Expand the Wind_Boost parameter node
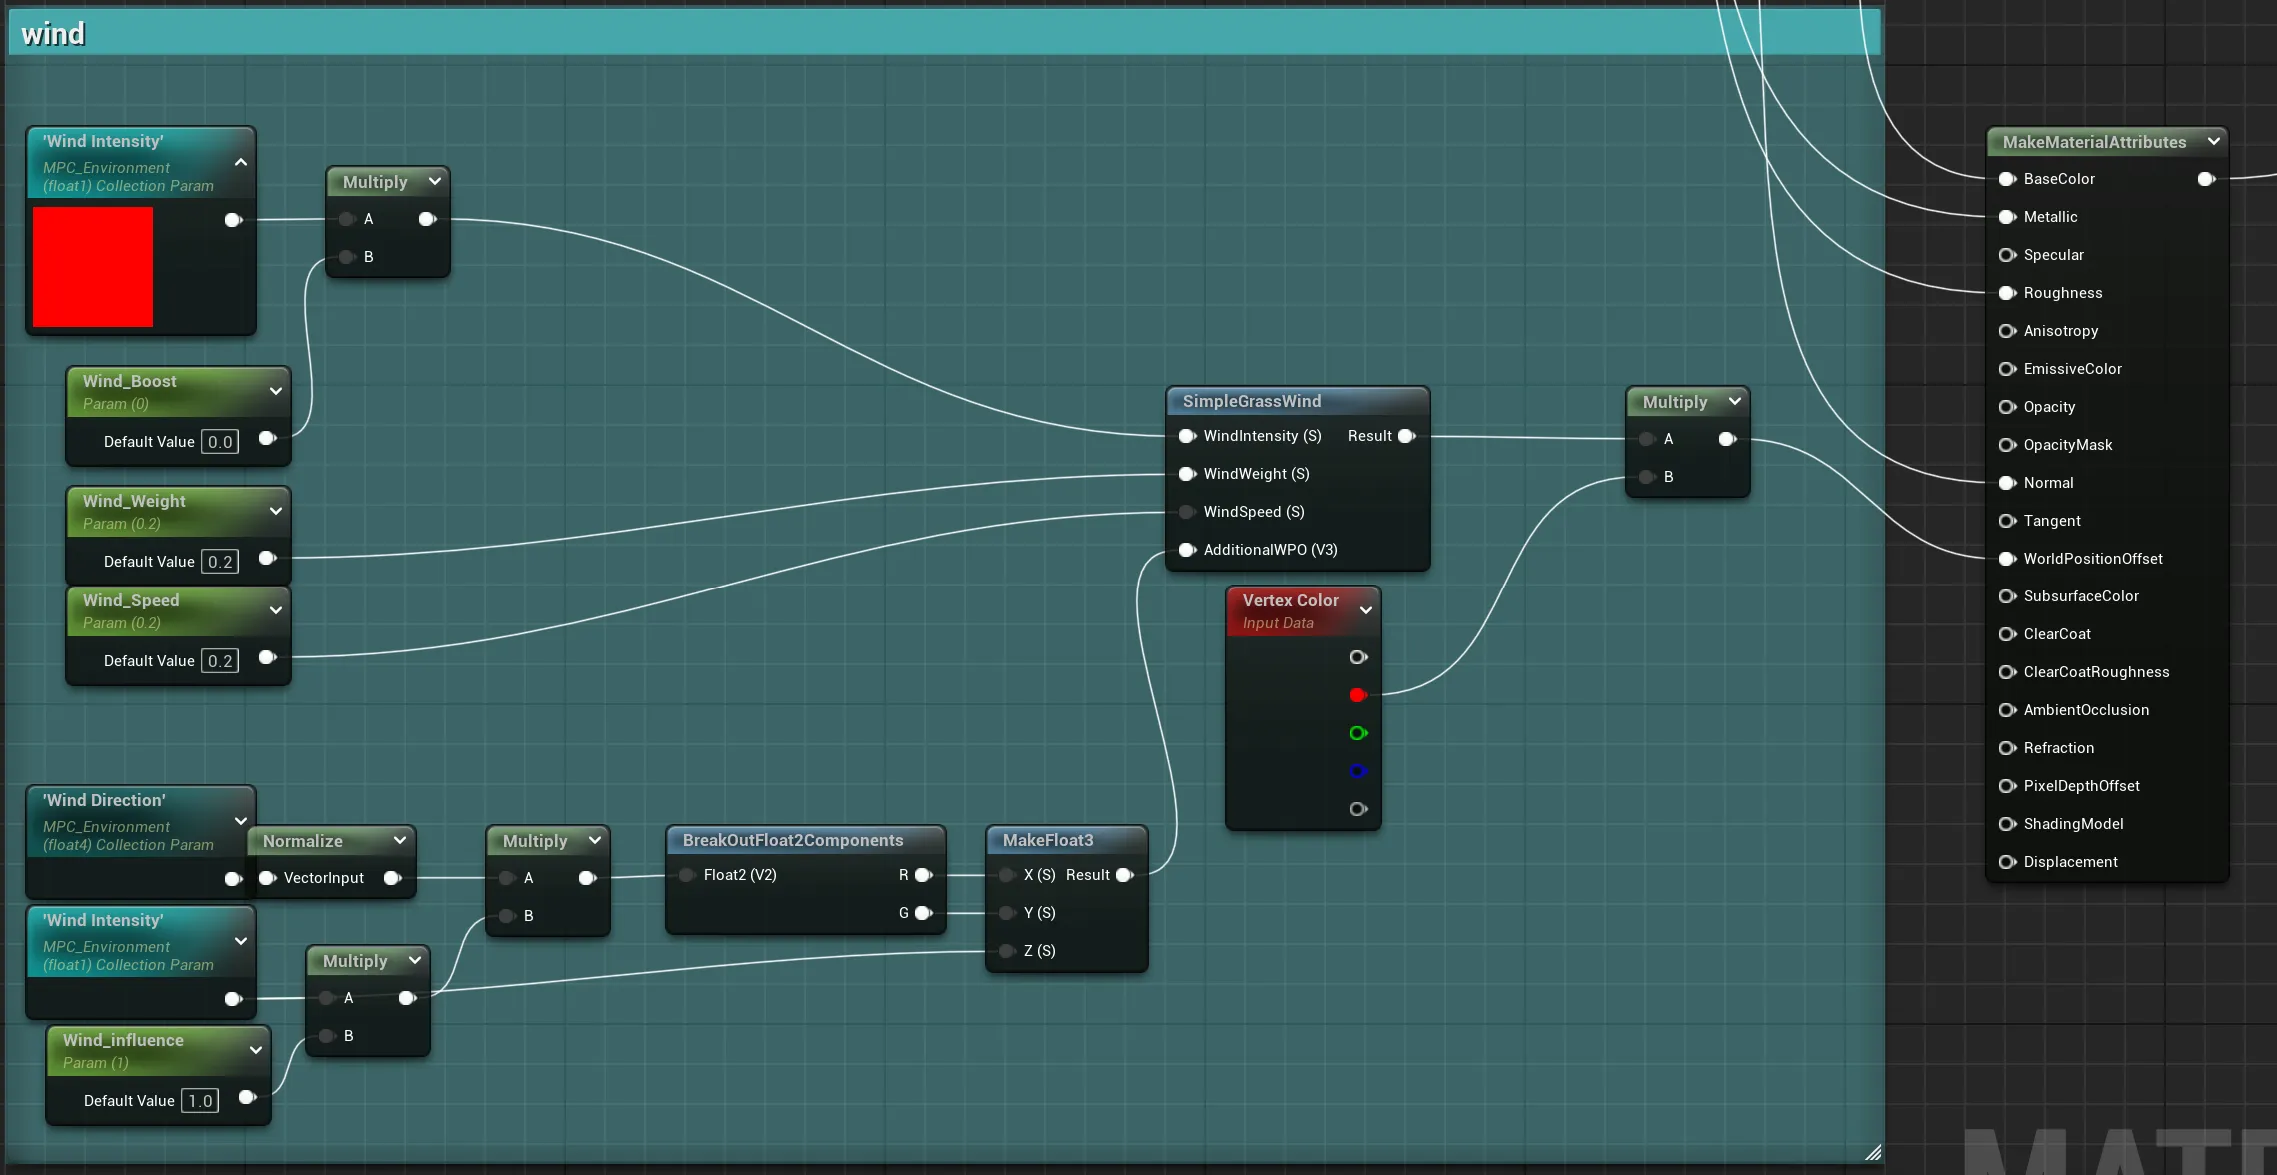Screen dimensions: 2277x1175 276,391
